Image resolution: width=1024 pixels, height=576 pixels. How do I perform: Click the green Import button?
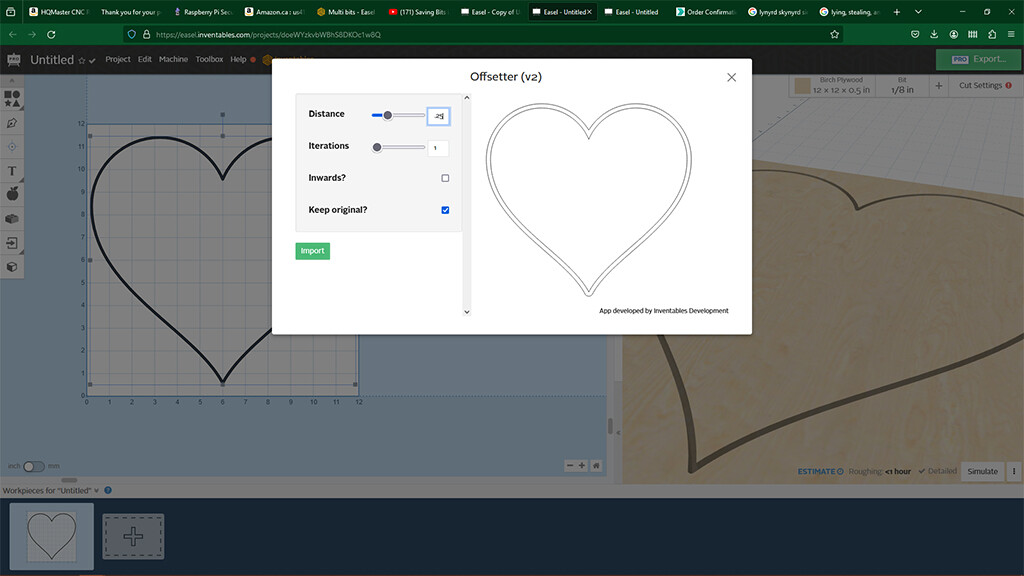point(312,251)
